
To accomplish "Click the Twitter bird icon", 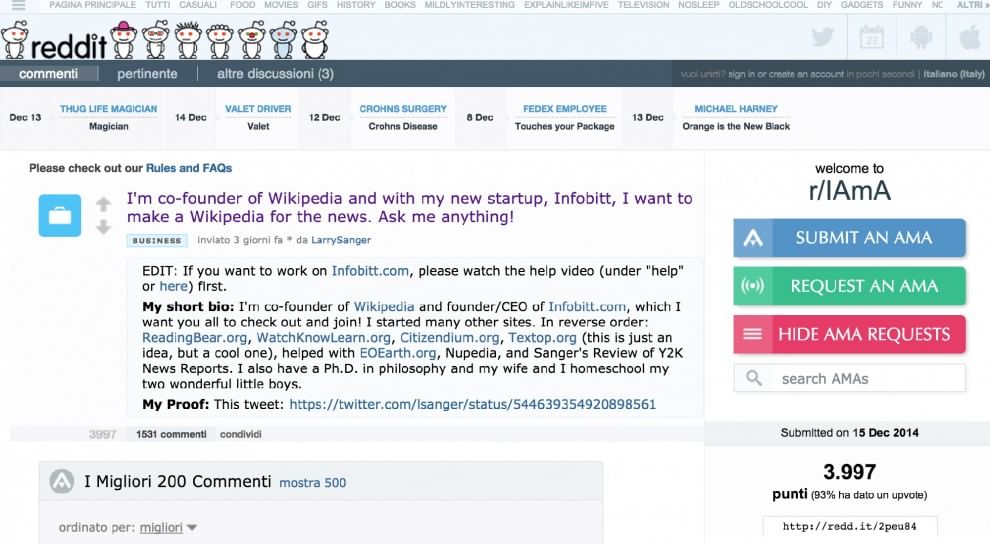I will point(822,37).
